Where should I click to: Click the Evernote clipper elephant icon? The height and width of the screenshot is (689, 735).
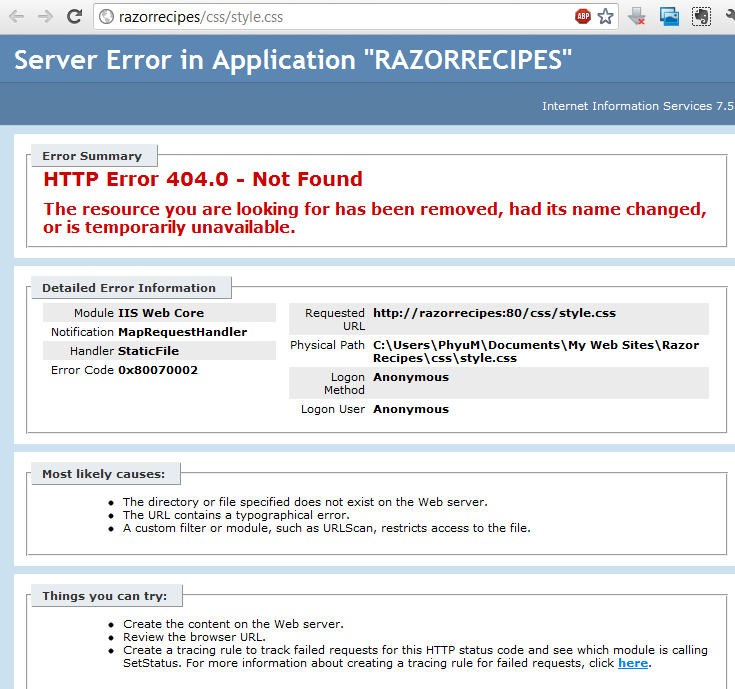[701, 16]
